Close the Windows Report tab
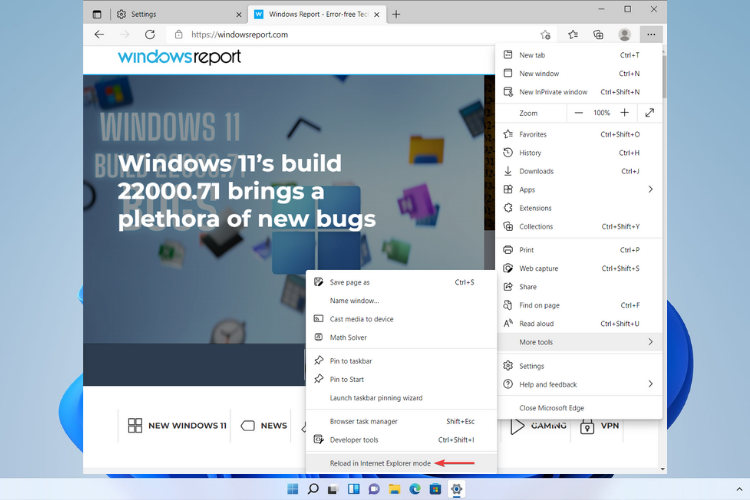Image resolution: width=750 pixels, height=500 pixels. pos(377,15)
